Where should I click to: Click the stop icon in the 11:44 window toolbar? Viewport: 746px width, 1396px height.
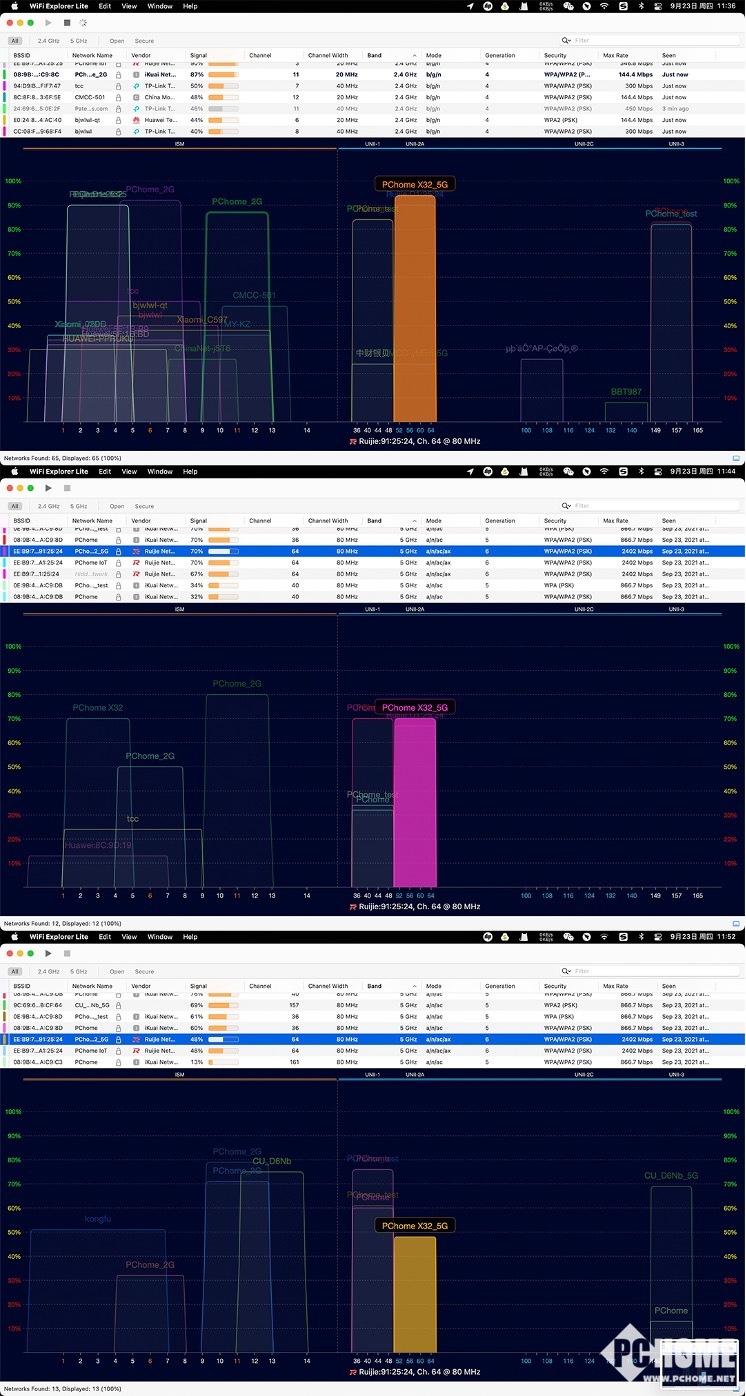tap(66, 488)
